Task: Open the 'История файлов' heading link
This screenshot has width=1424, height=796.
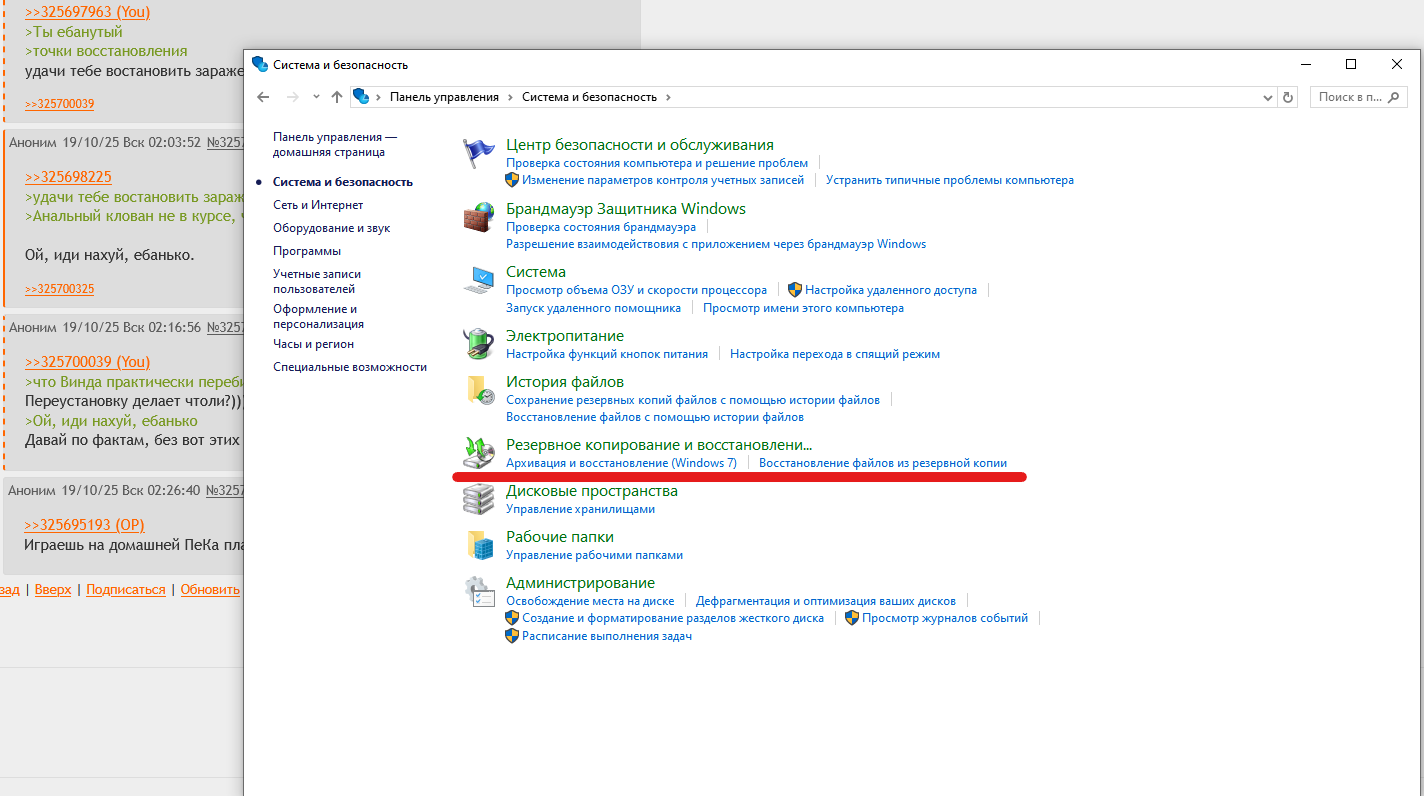Action: click(565, 382)
